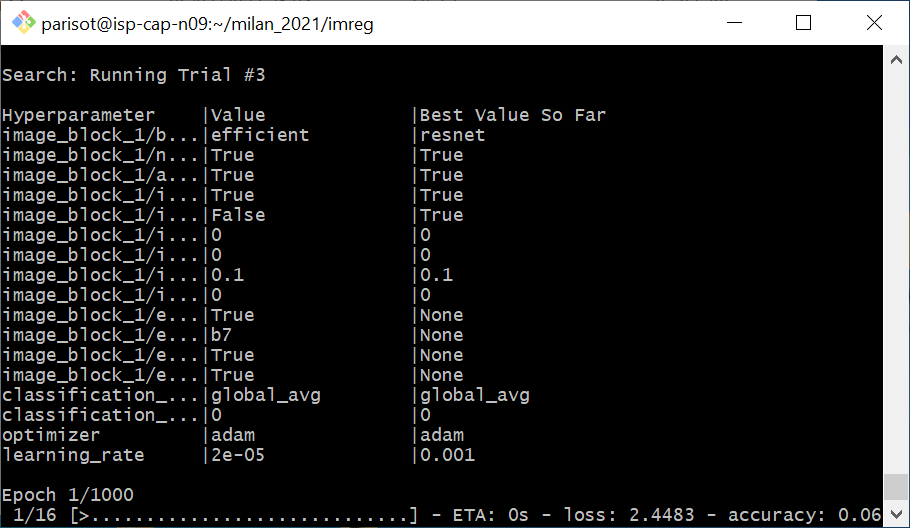
Task: Click 'global_avg' in Value column
Action: 266,396
